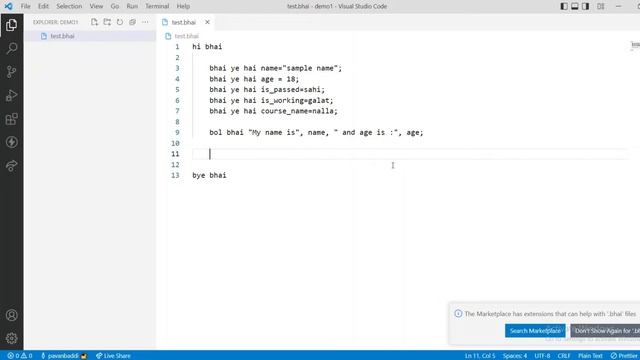This screenshot has height=360, width=640.
Task: Open the Manage settings gear
Action: [x=11, y=338]
